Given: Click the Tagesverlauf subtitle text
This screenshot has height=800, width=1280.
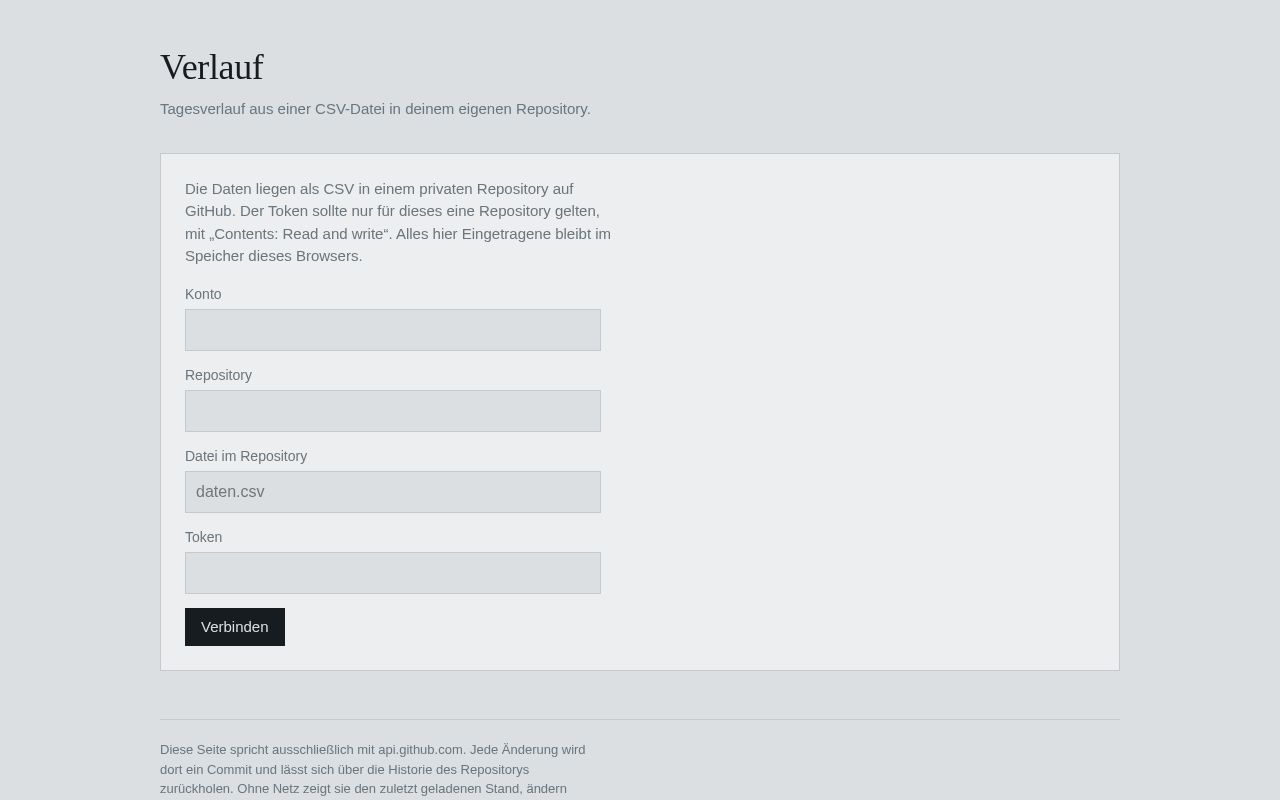Looking at the screenshot, I should pos(375,109).
